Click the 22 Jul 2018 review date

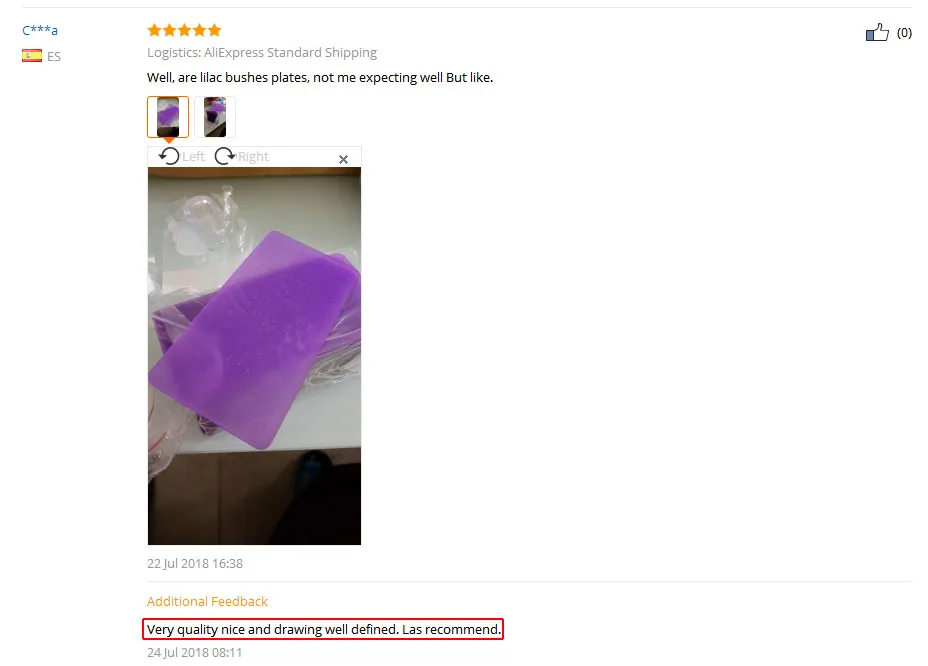[x=195, y=564]
